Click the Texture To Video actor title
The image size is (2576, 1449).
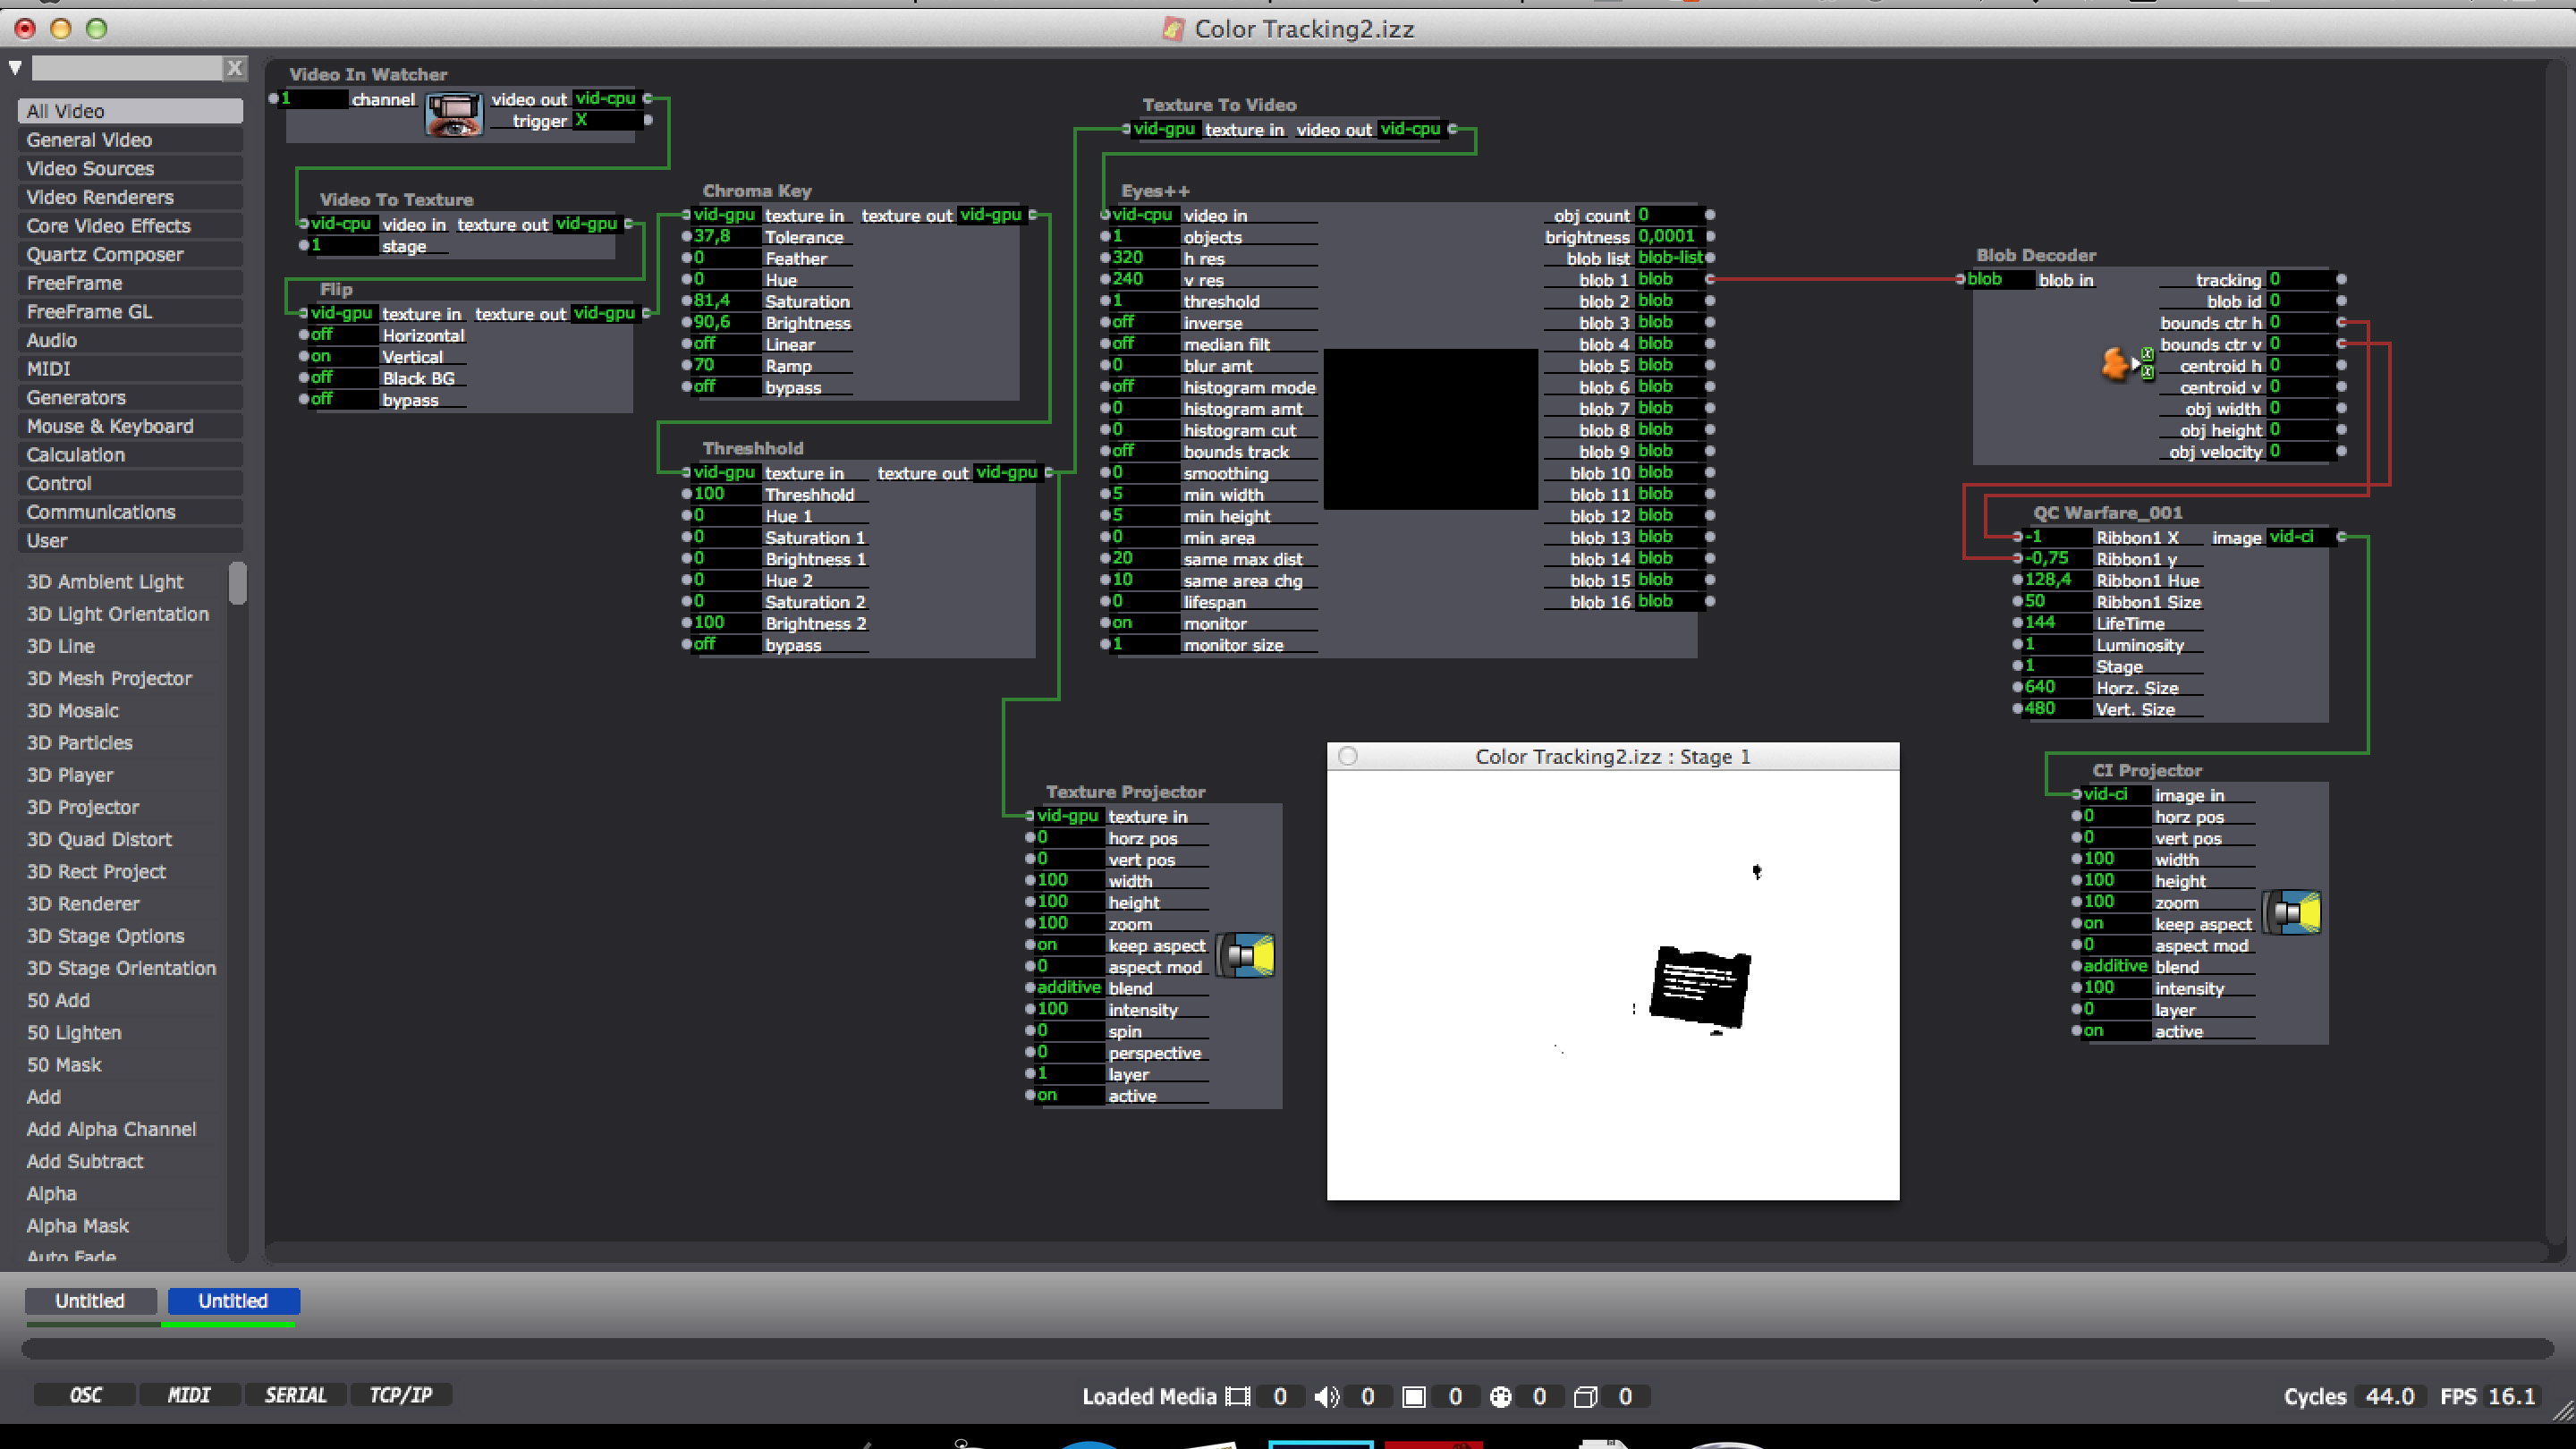coord(1219,104)
